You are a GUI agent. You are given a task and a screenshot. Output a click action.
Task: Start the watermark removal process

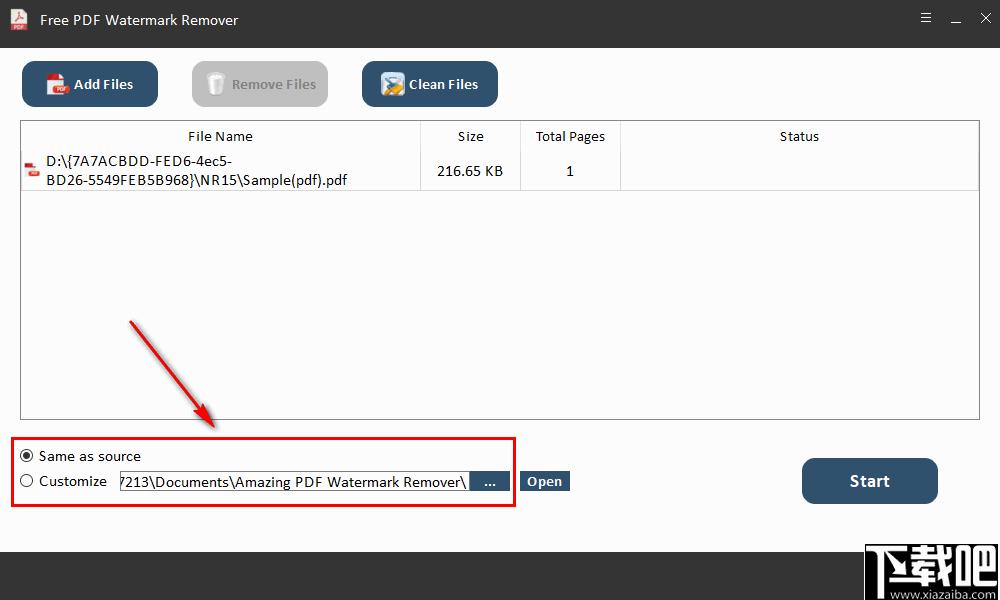coord(869,481)
